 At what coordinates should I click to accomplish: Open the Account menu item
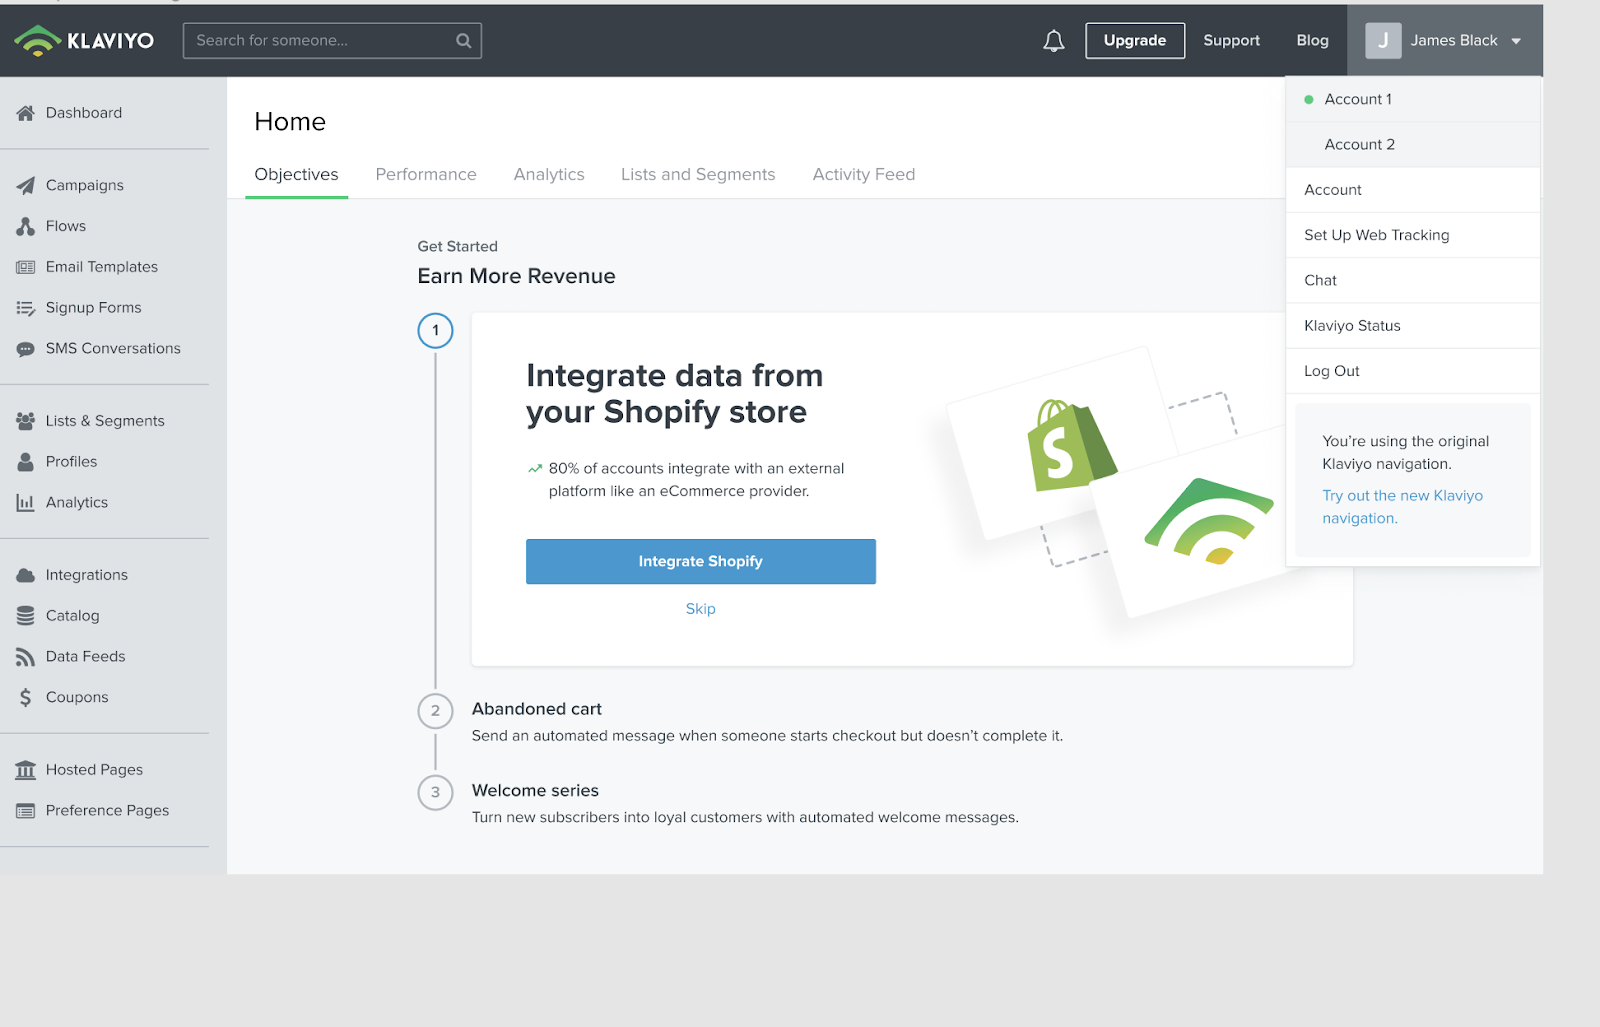pyautogui.click(x=1412, y=190)
